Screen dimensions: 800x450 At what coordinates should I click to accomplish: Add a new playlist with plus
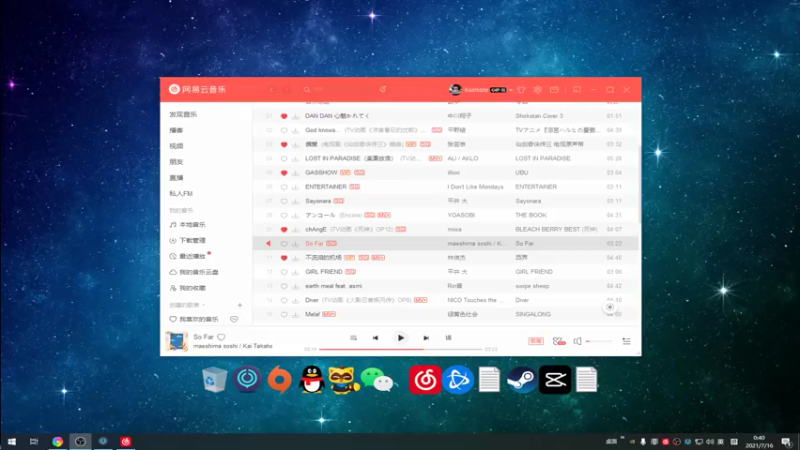coord(240,305)
